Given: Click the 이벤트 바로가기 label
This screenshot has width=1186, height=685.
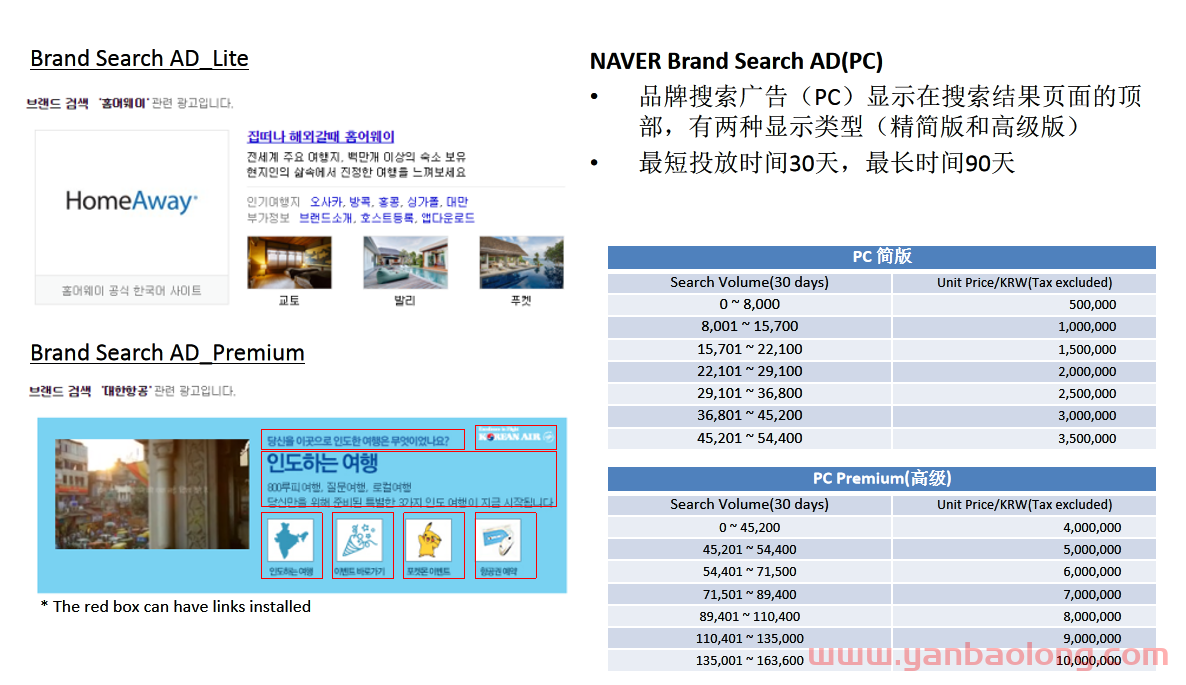Looking at the screenshot, I should (x=360, y=572).
